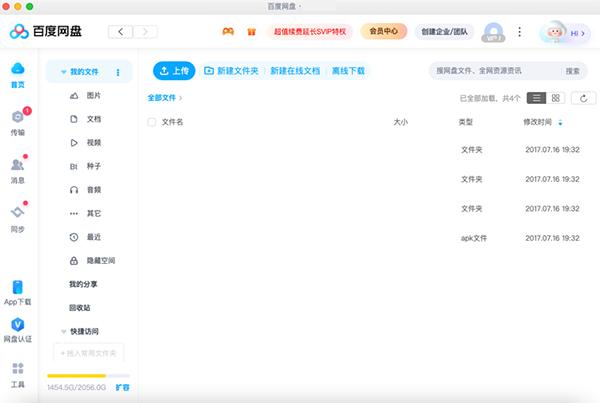
Task: Click the 上传 upload button
Action: point(174,71)
